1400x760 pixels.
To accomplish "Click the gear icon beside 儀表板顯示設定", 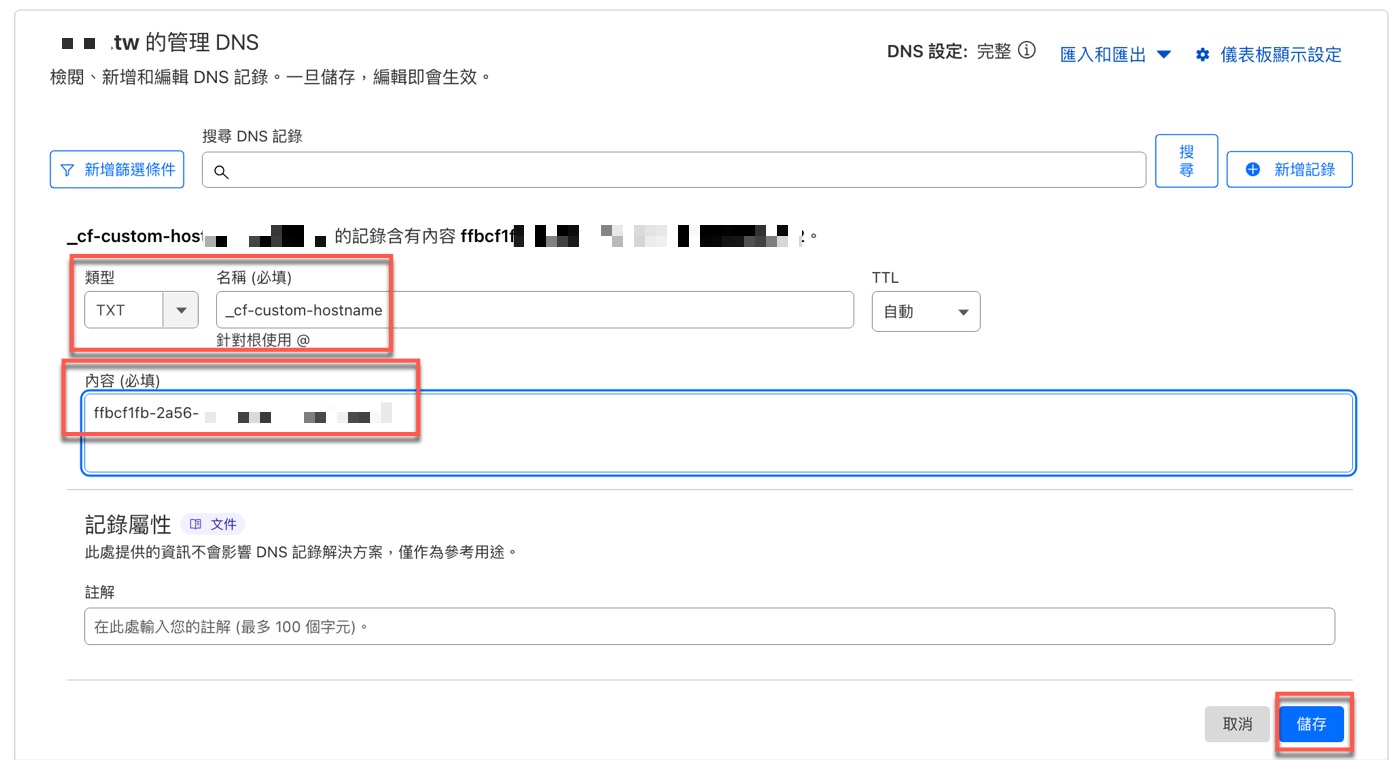I will [x=1203, y=54].
